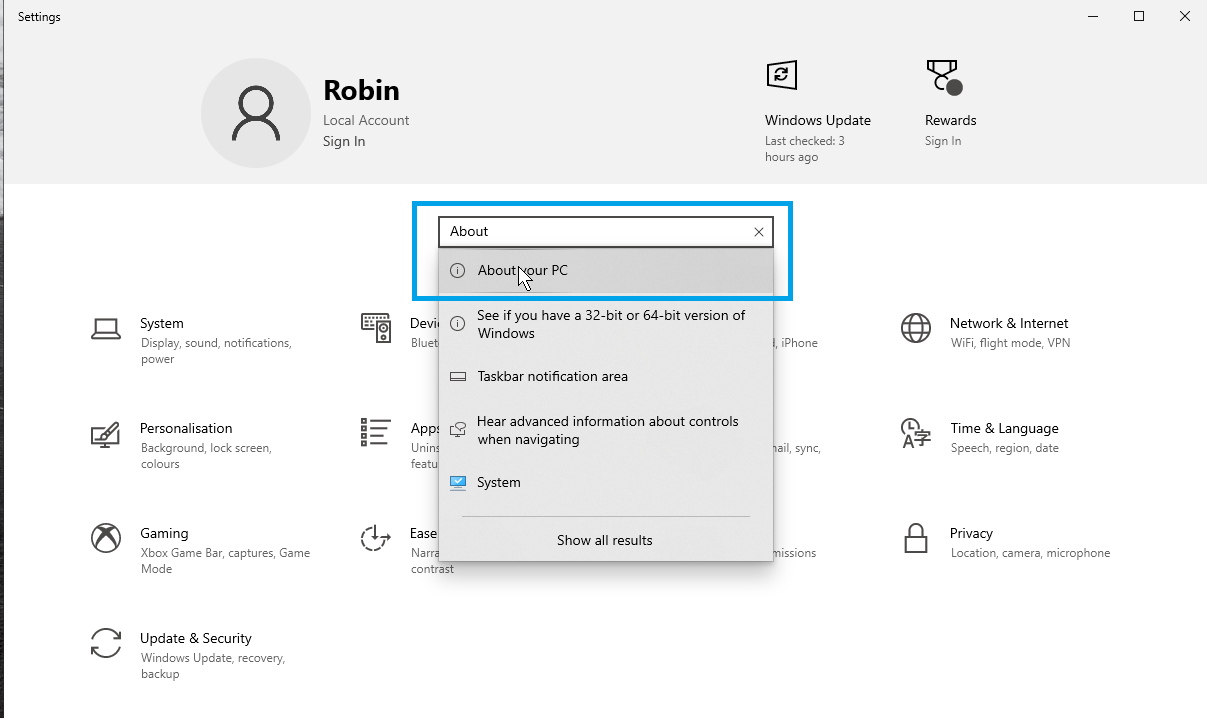Open the Personalisation paintbrush icon

point(106,434)
